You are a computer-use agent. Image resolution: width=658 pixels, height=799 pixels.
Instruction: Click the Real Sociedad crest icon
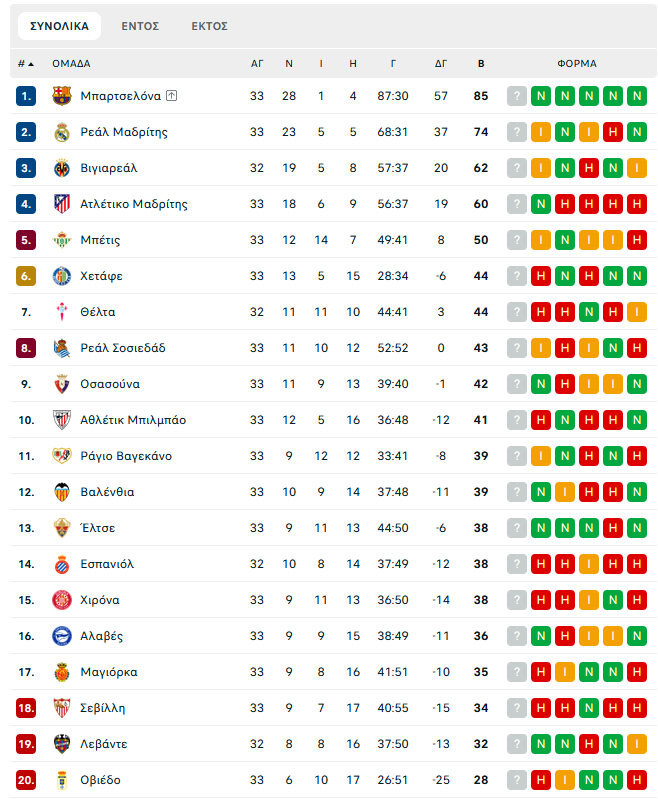(62, 348)
